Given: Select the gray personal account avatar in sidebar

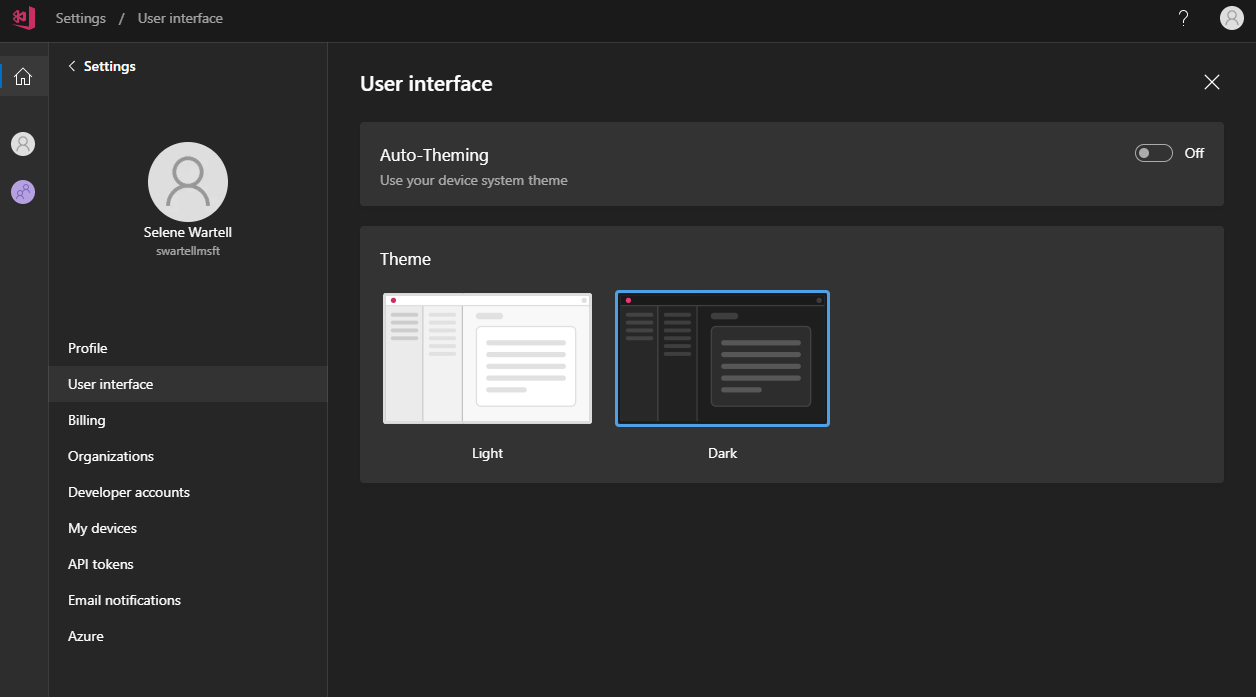Looking at the screenshot, I should pyautogui.click(x=23, y=144).
